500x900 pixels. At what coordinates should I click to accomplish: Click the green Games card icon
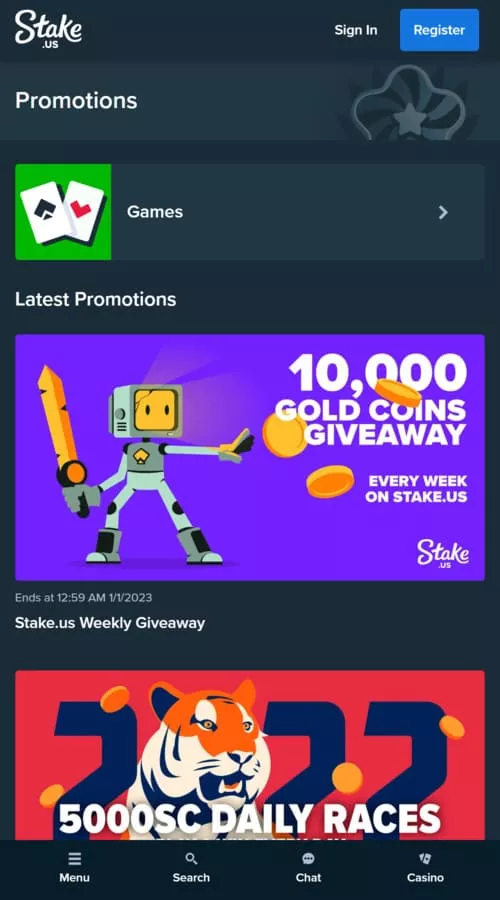63,212
